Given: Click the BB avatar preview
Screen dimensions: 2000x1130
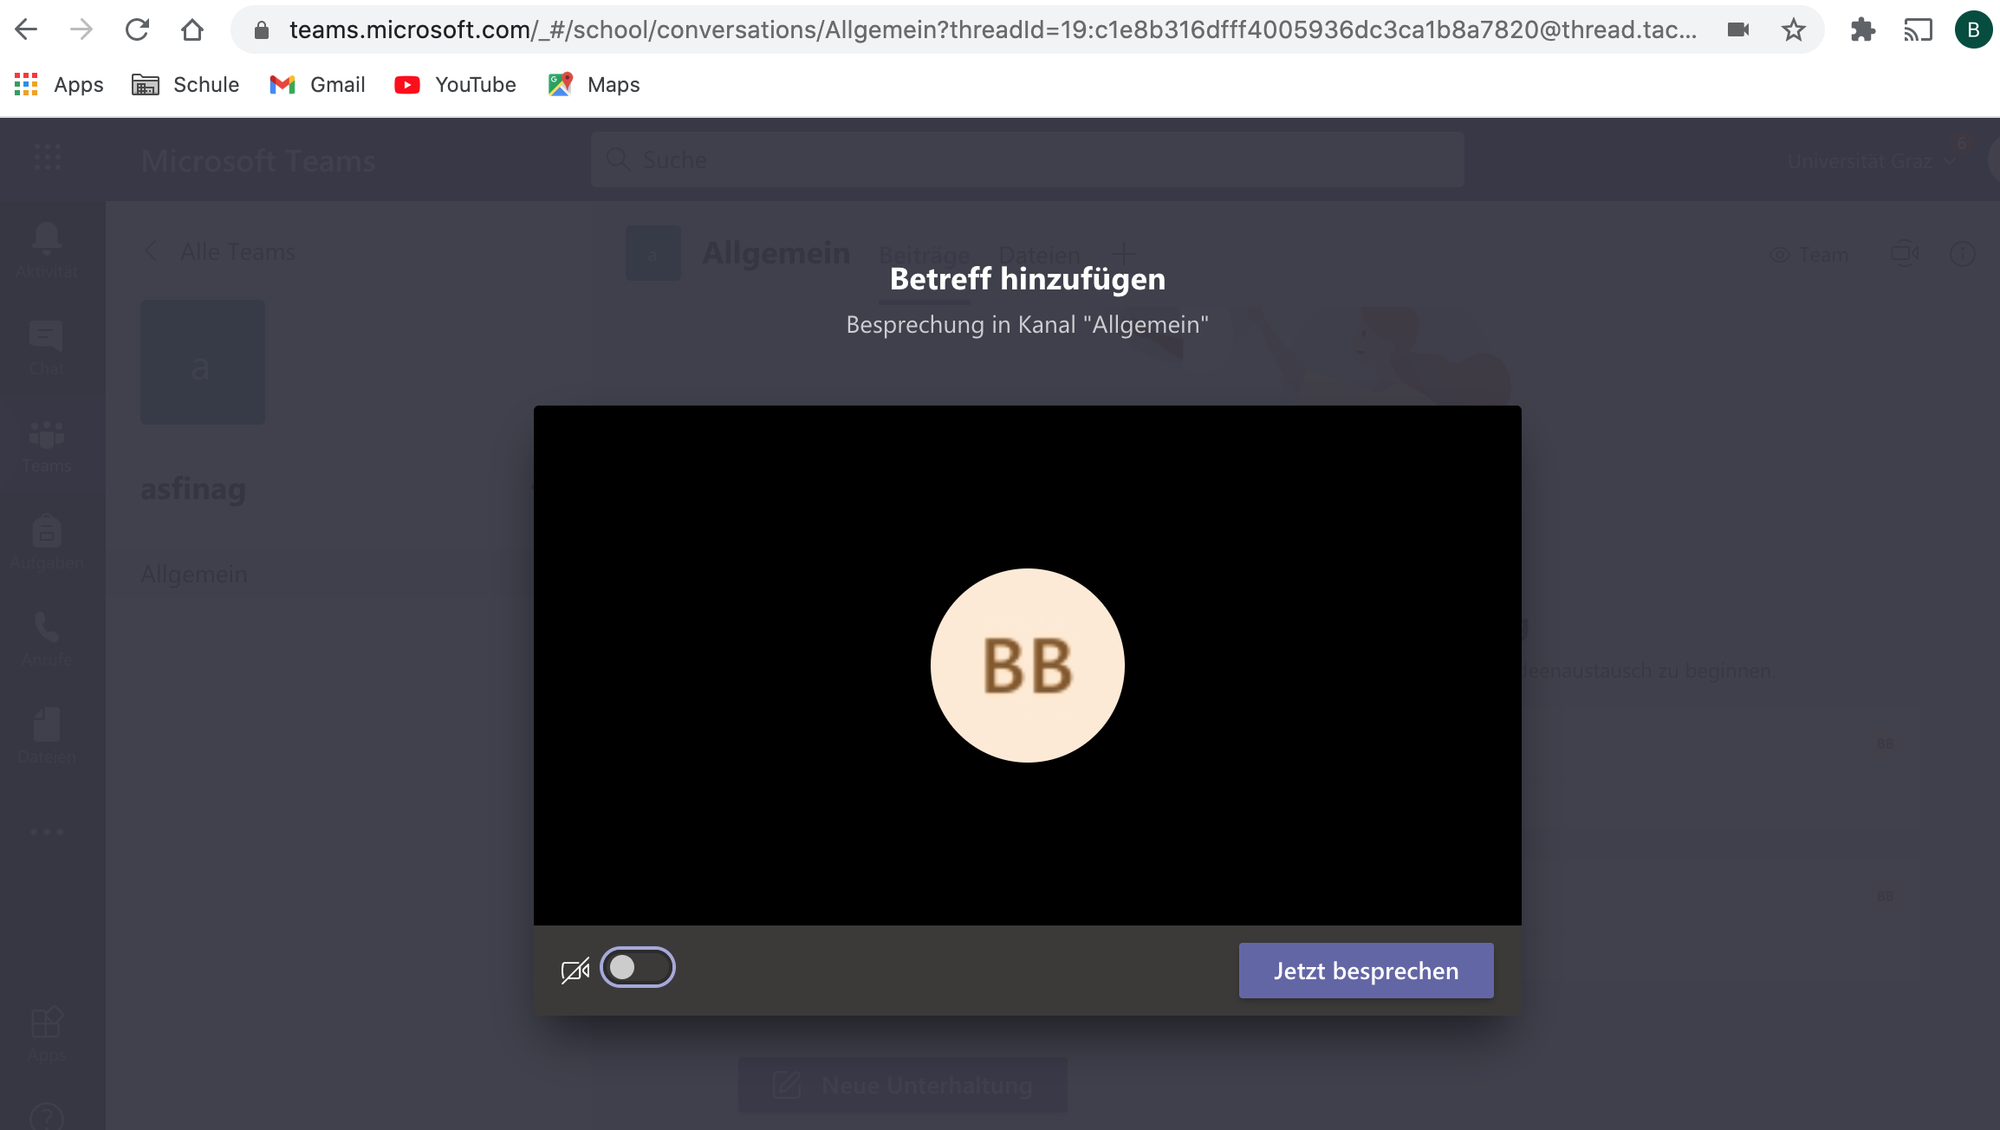Looking at the screenshot, I should tap(1027, 665).
